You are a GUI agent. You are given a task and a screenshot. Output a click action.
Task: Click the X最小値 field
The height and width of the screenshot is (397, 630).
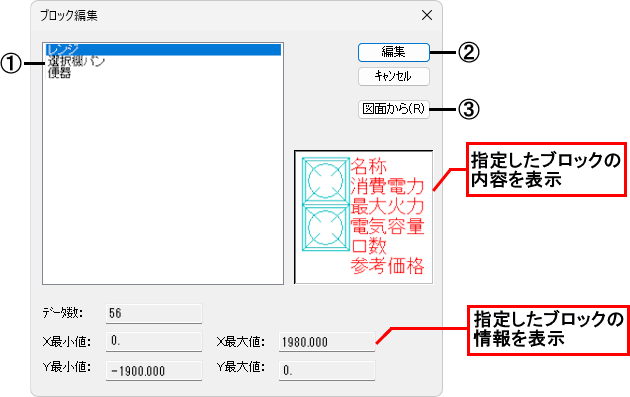154,342
